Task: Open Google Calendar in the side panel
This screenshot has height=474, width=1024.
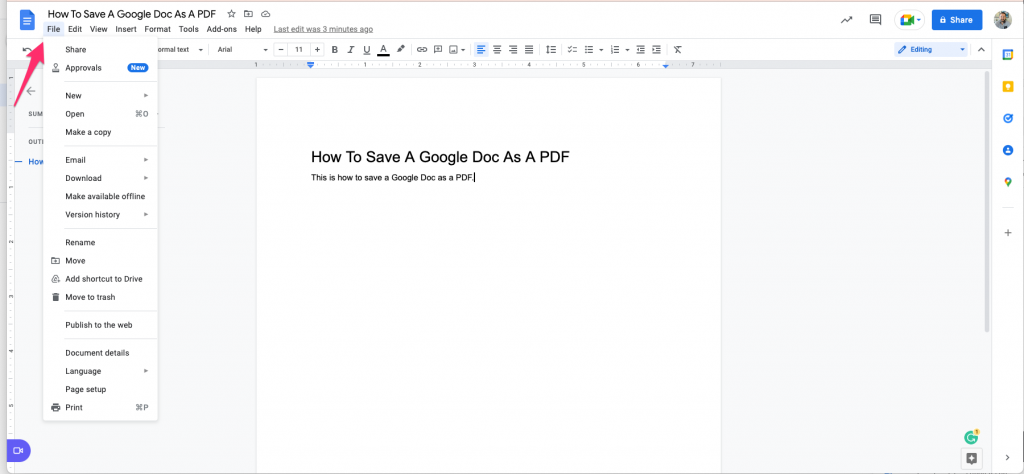Action: pos(1008,55)
